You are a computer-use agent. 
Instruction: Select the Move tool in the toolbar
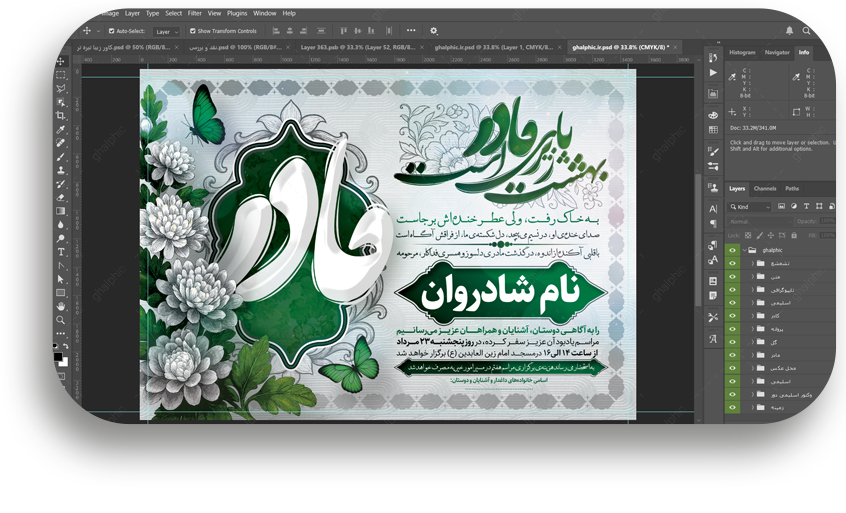click(x=61, y=61)
